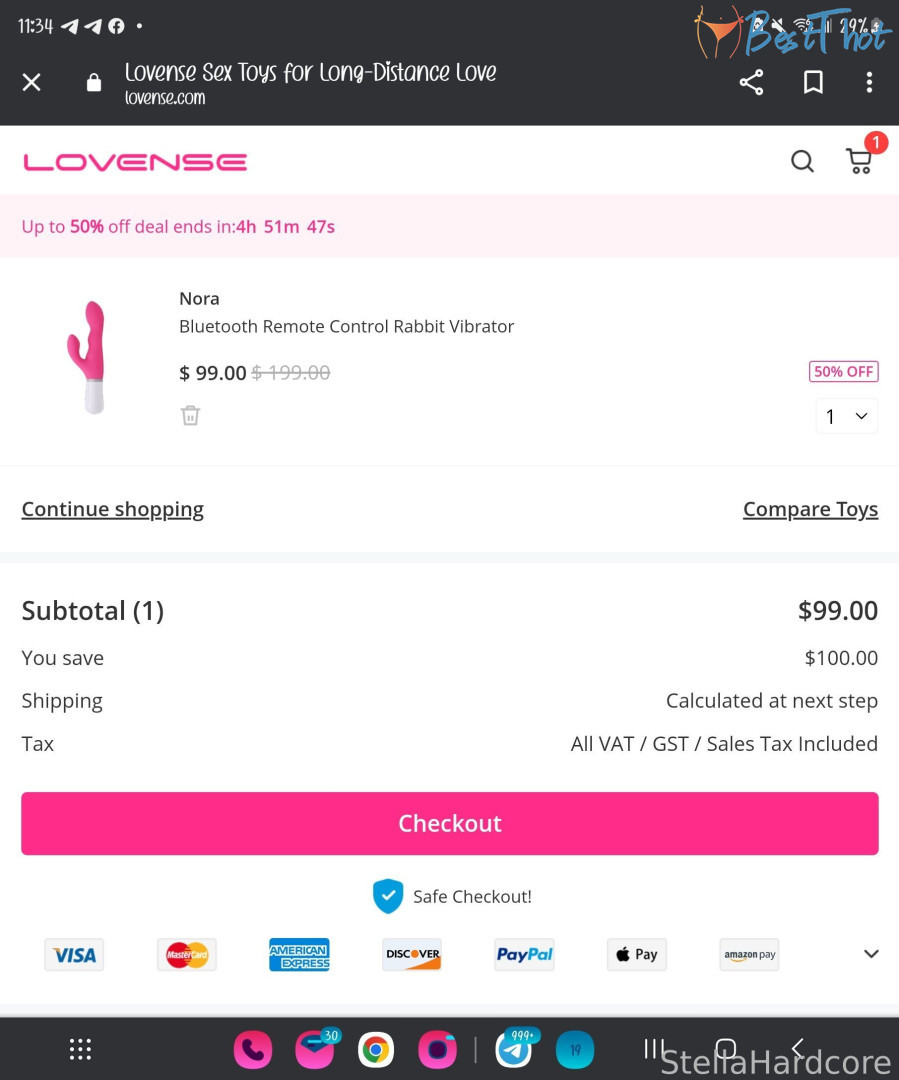The image size is (899, 1080).
Task: Click the Lovense logo
Action: pos(135,162)
